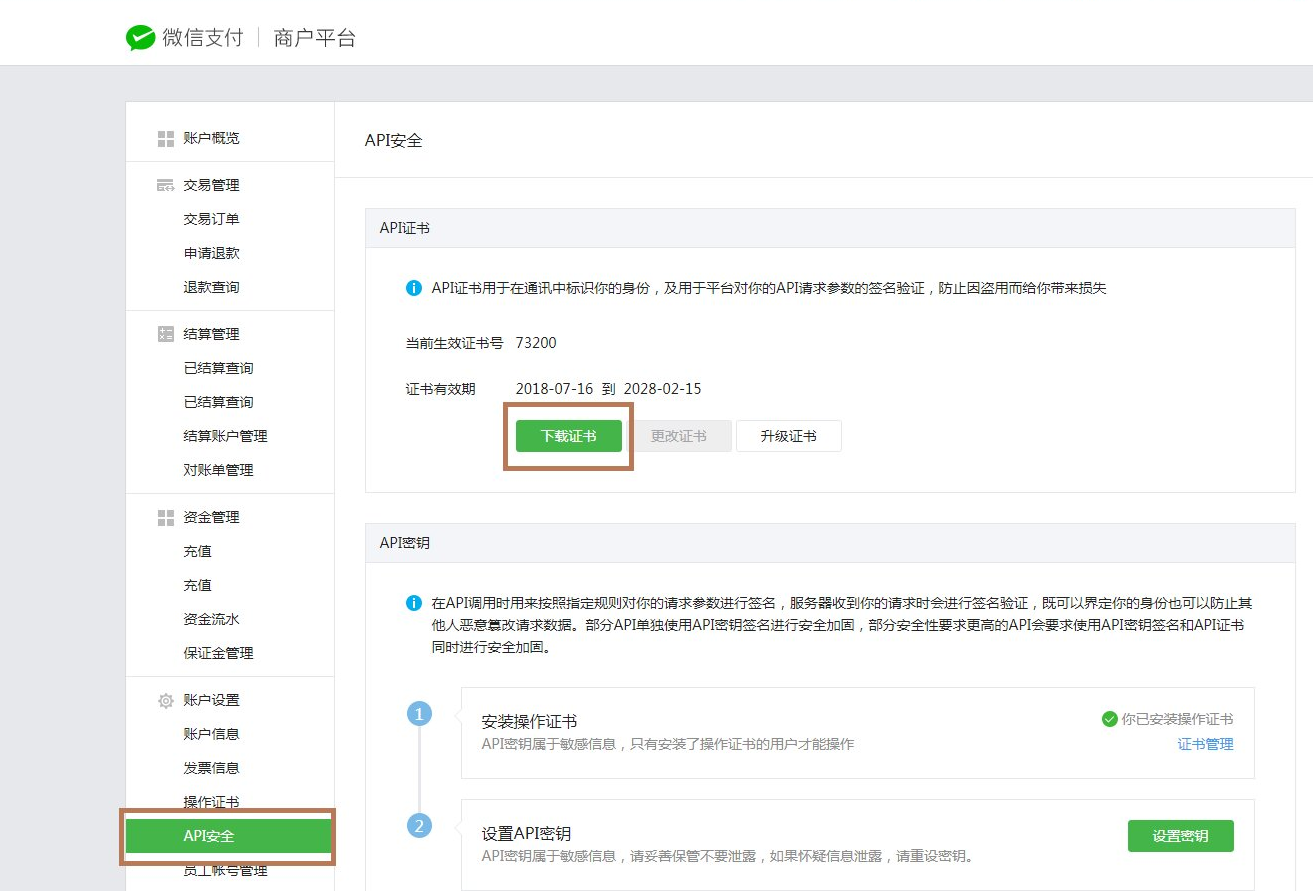Navigate to 发票信息 in the sidebar
The height and width of the screenshot is (891, 1313).
[211, 768]
